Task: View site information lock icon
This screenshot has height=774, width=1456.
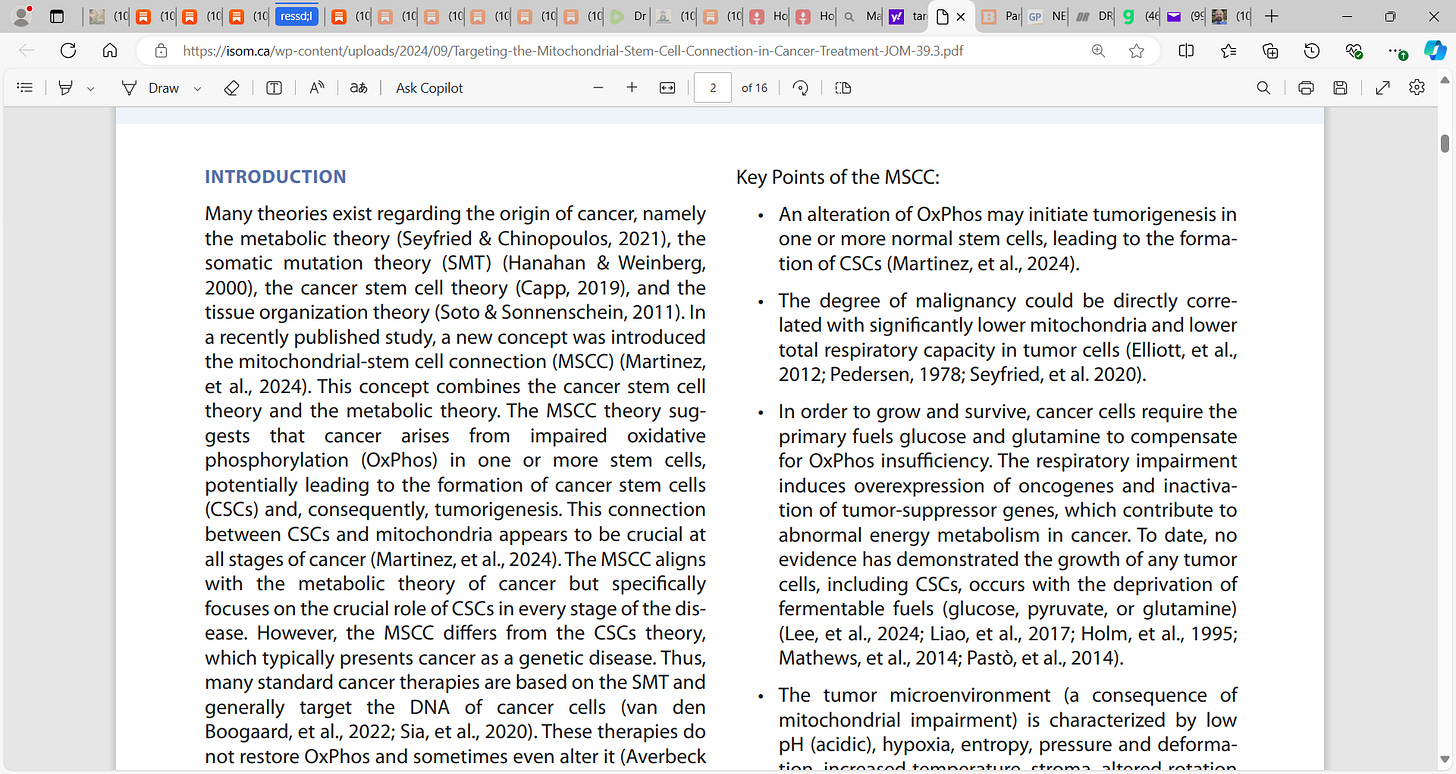Action: click(160, 51)
